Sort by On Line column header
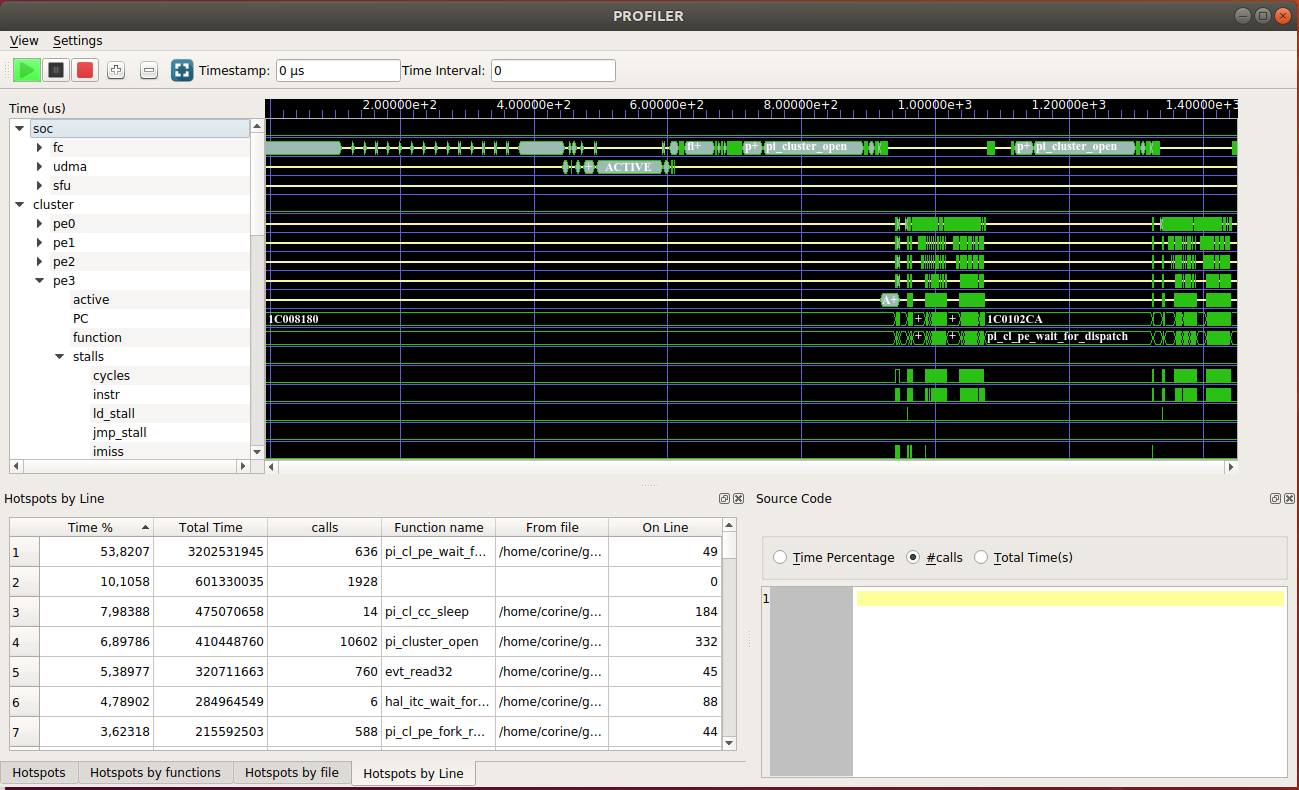 [x=665, y=527]
